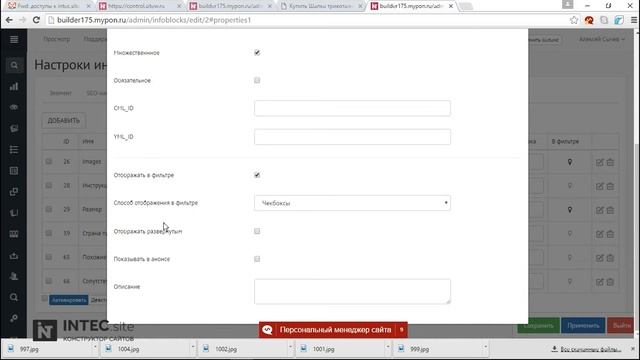
Task: Open the Просмотр menu item in the page header
Action: coord(57,39)
